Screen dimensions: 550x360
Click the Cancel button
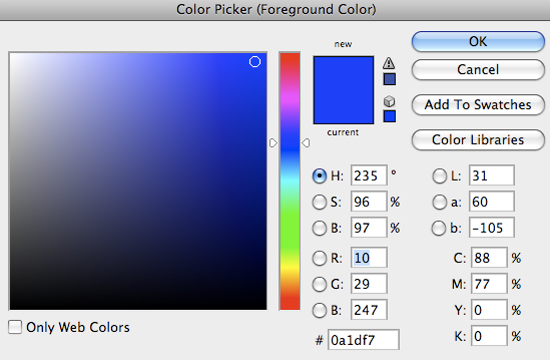478,69
